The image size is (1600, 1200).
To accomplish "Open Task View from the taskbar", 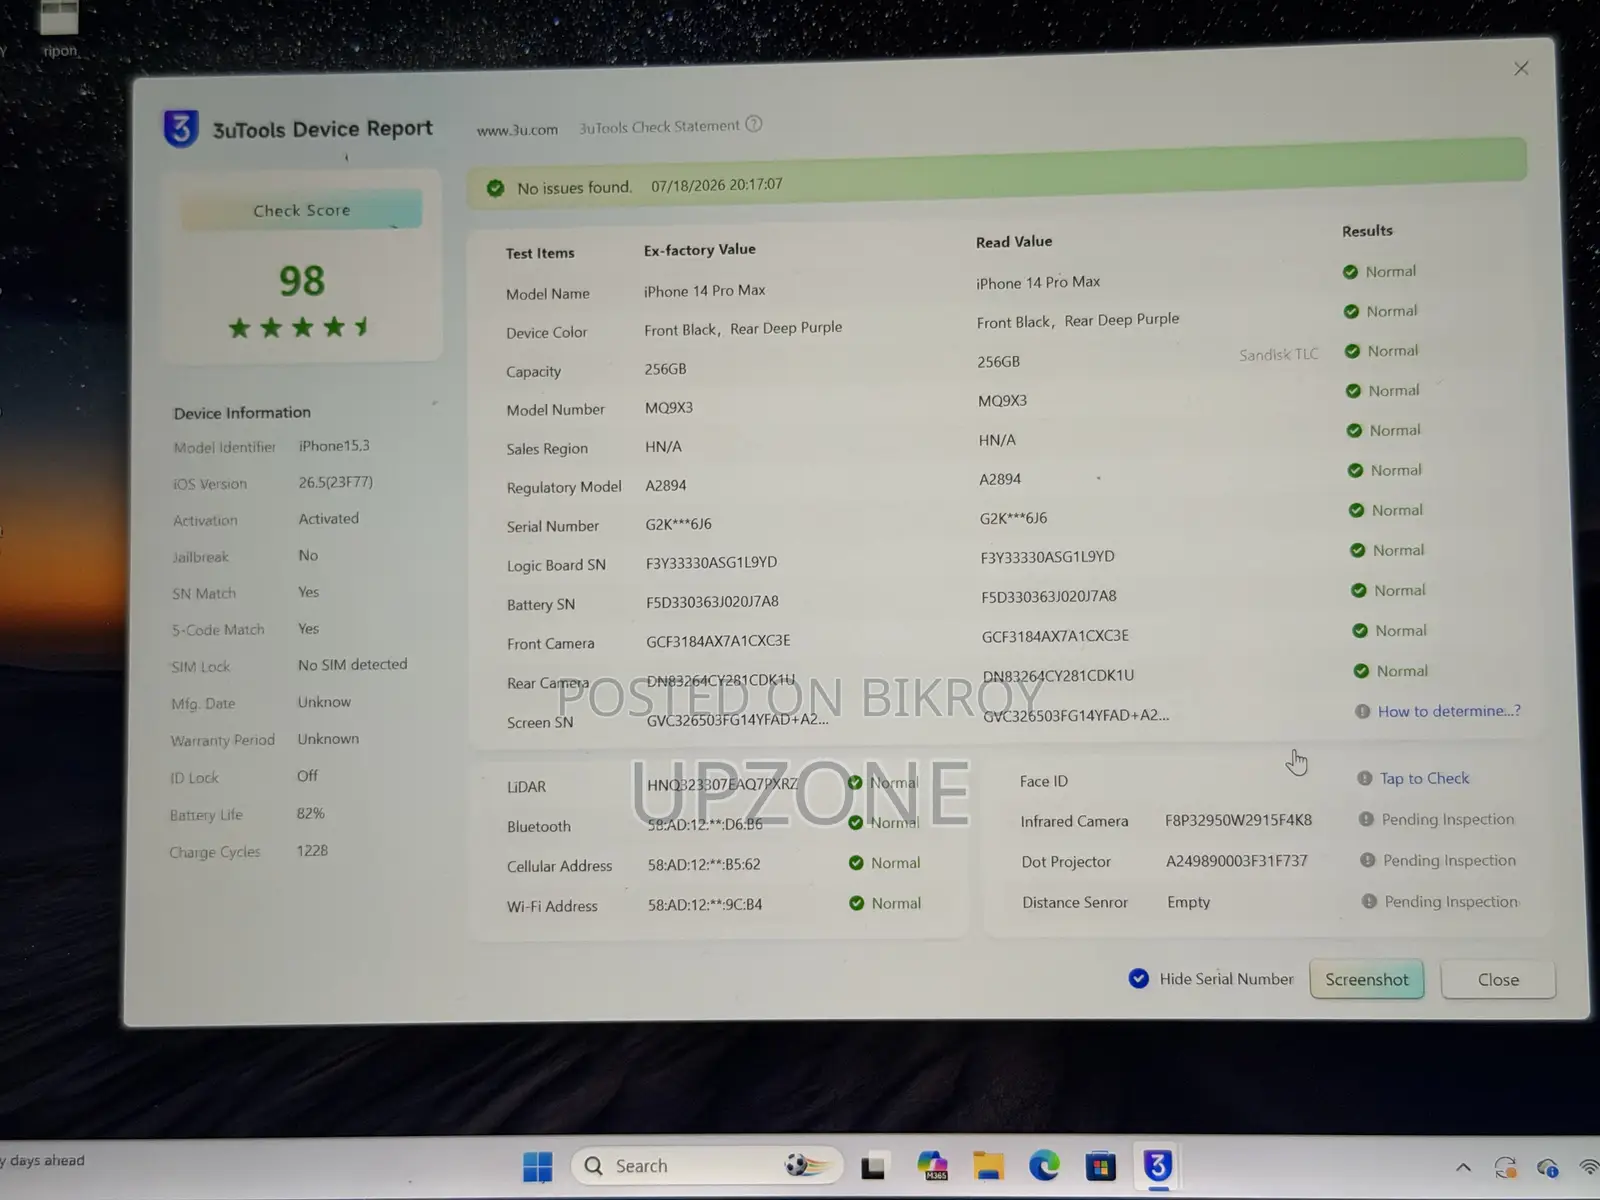I will point(873,1166).
